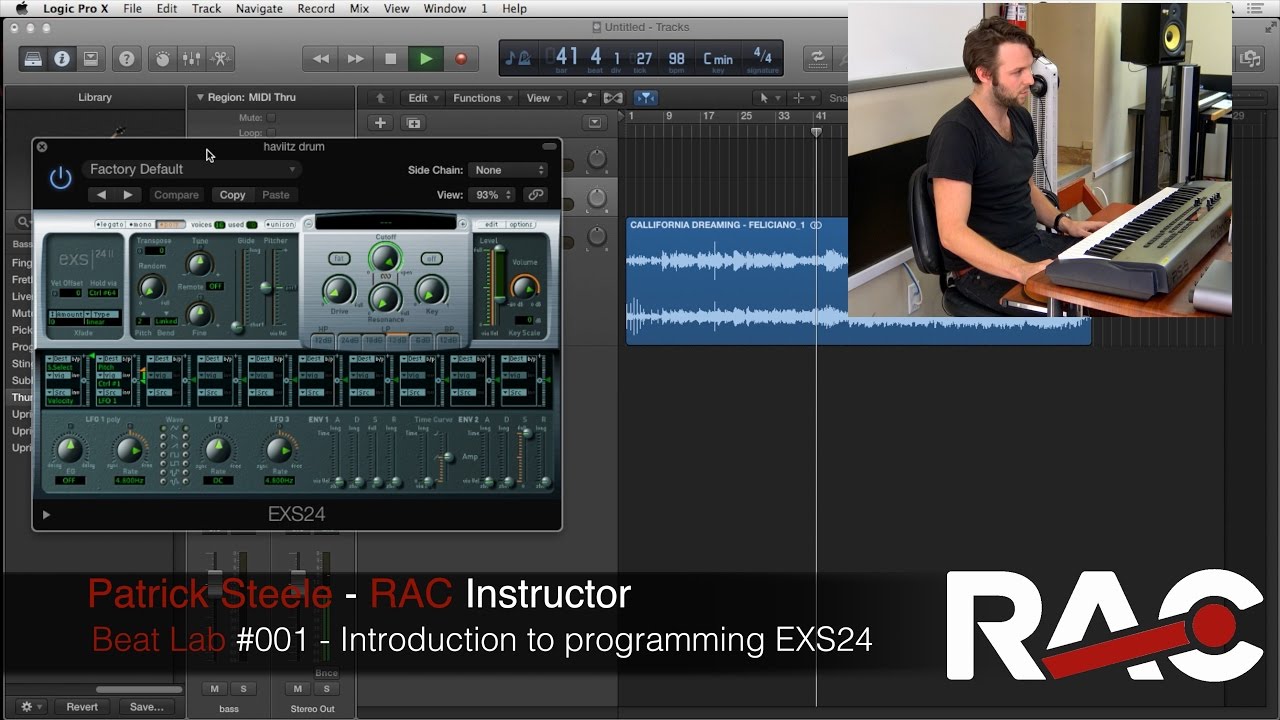The height and width of the screenshot is (720, 1280).
Task: Collapse the Region: MIDI Thru triangle
Action: [199, 97]
